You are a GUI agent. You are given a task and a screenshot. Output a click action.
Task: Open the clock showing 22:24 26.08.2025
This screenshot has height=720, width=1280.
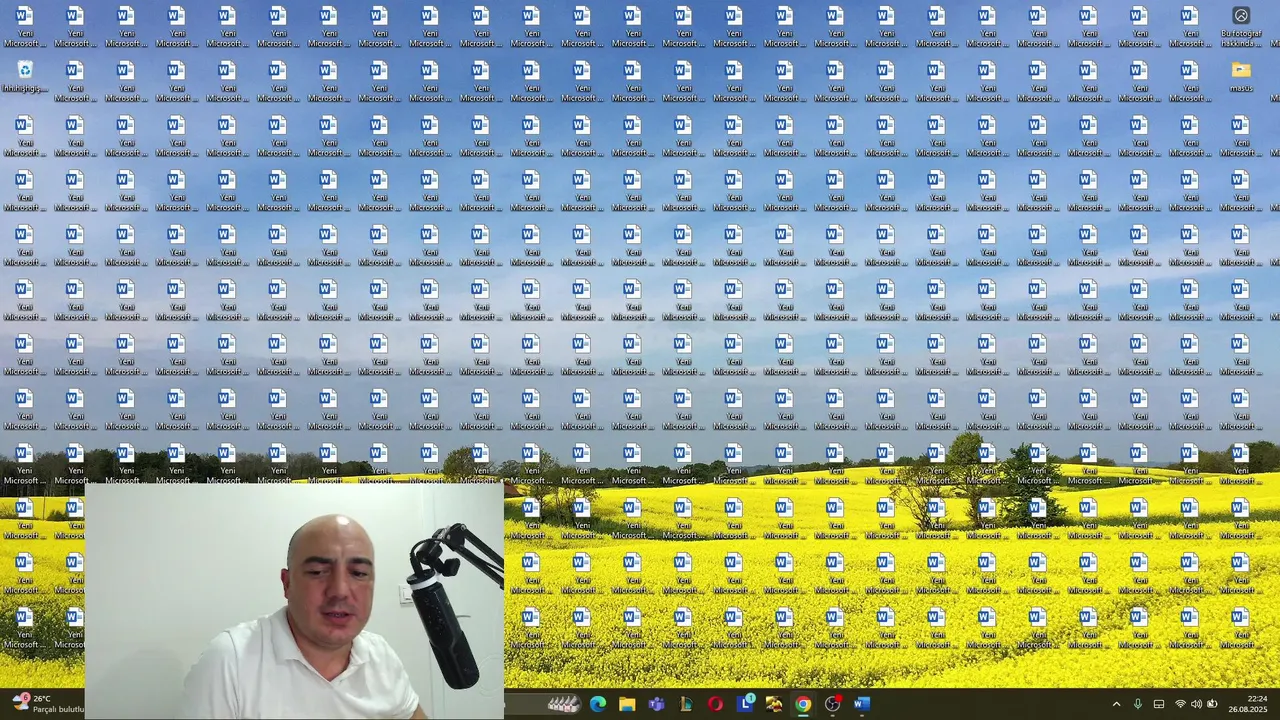(x=1250, y=704)
